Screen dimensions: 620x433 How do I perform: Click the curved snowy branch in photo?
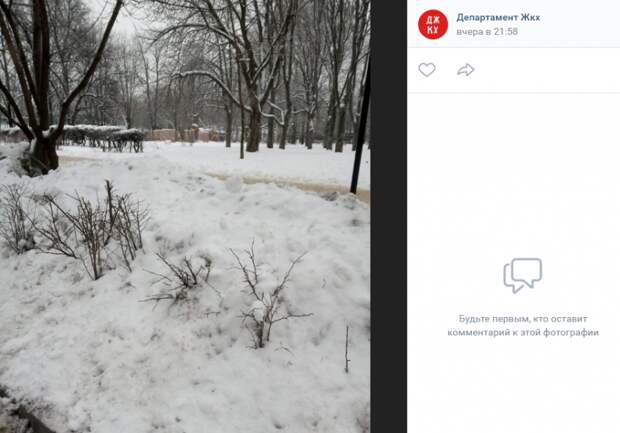click(206, 81)
